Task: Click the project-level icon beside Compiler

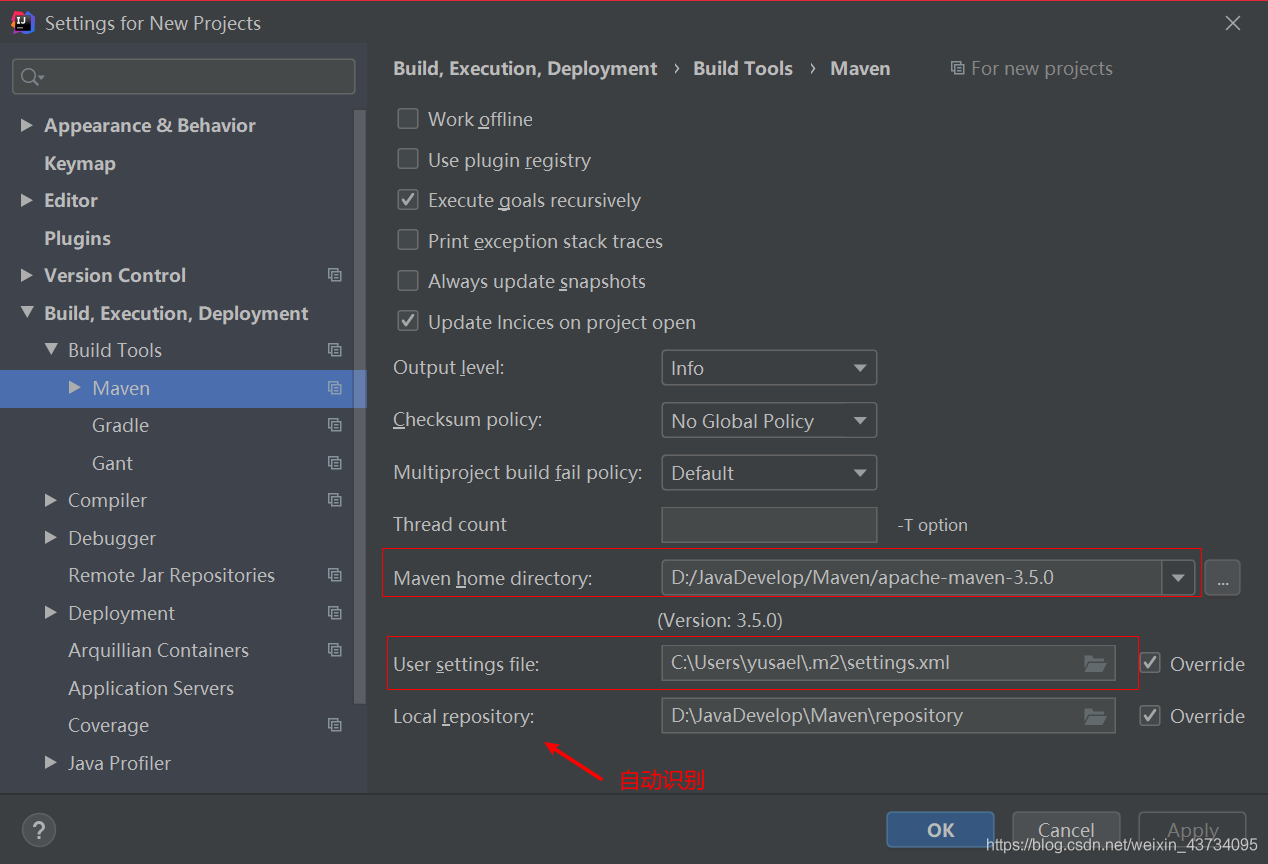Action: coord(335,500)
